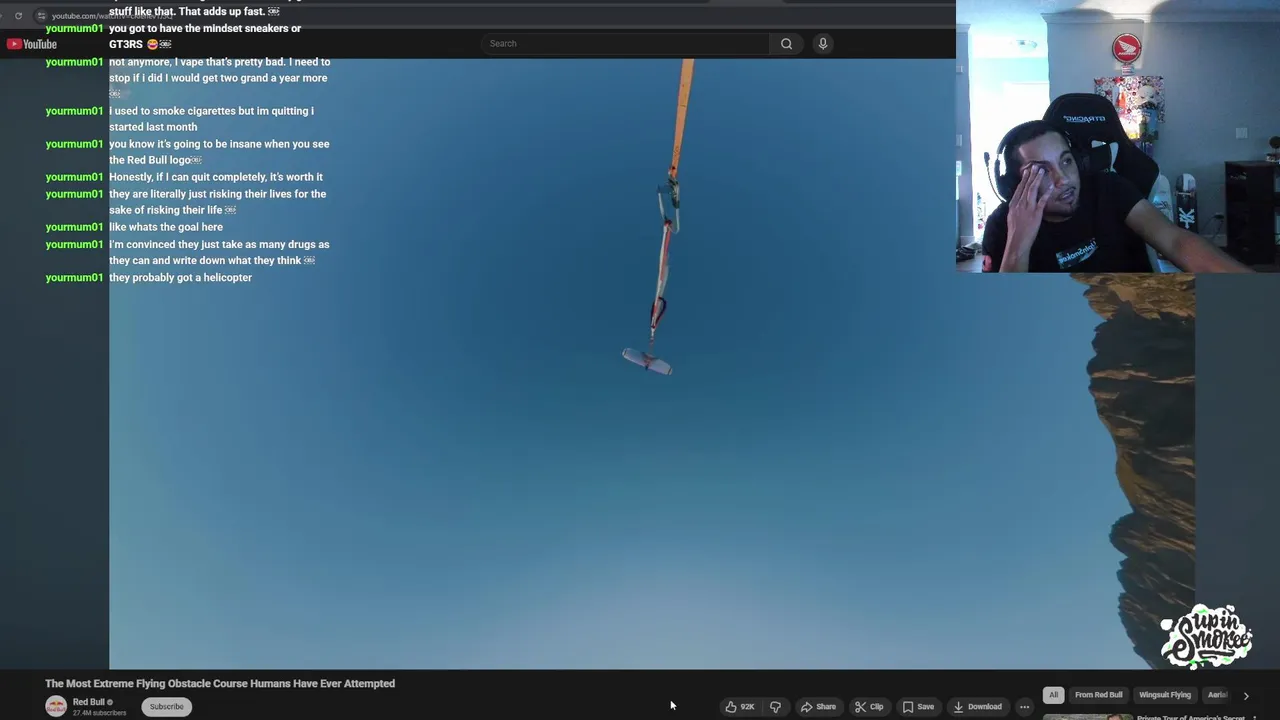Open more actions three-dot menu
This screenshot has height=720, width=1280.
tap(1024, 707)
